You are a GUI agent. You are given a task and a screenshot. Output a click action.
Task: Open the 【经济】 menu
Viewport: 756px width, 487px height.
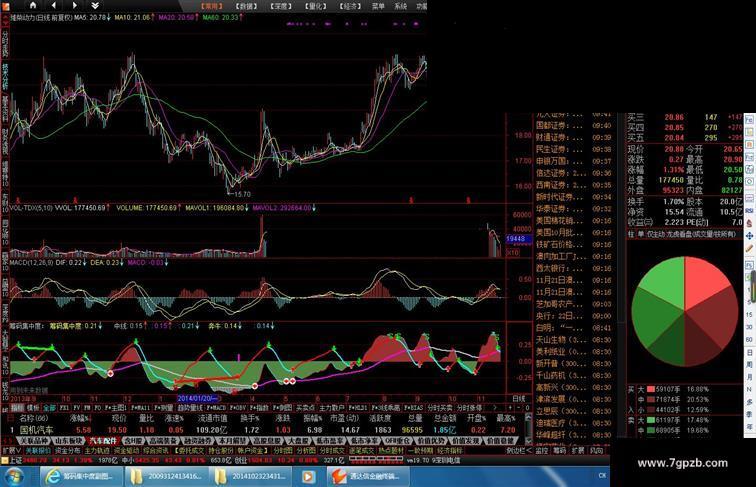coord(350,6)
